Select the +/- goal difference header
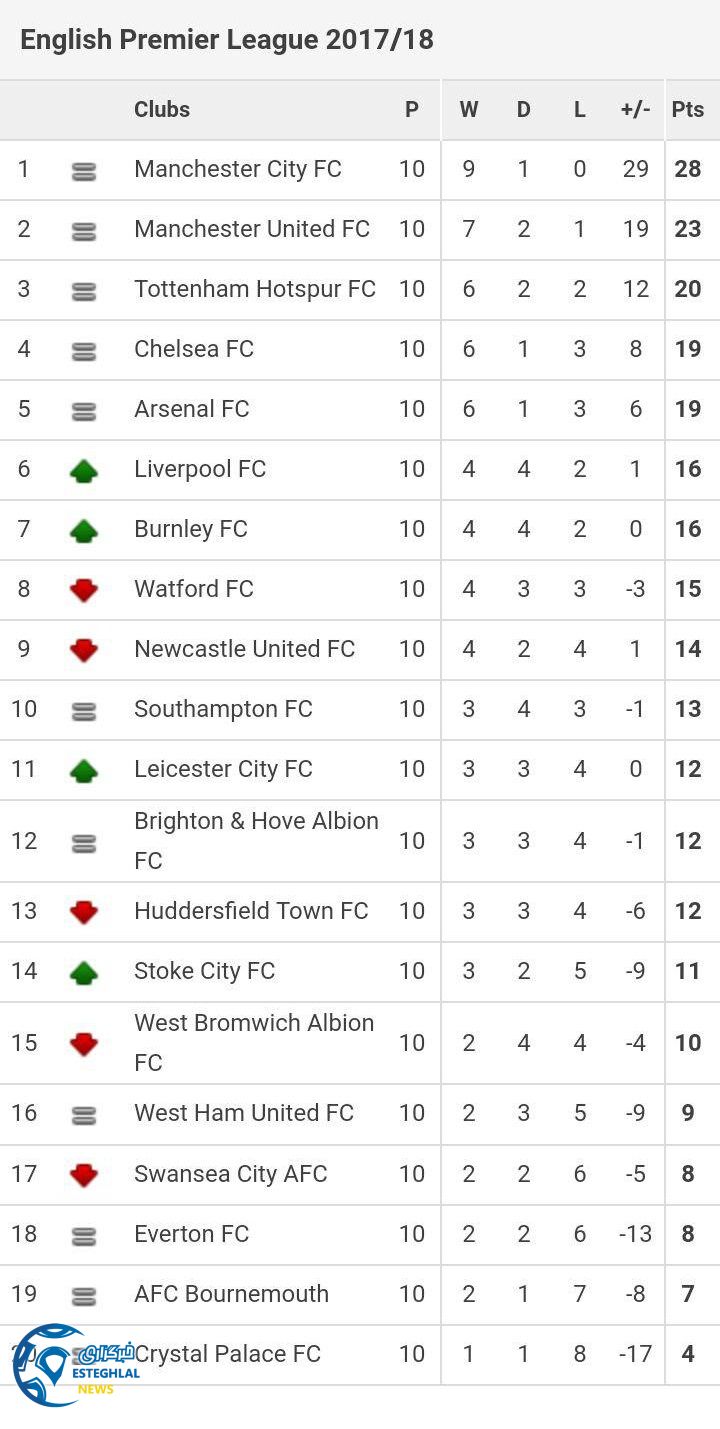Image resolution: width=720 pixels, height=1429 pixels. 635,110
